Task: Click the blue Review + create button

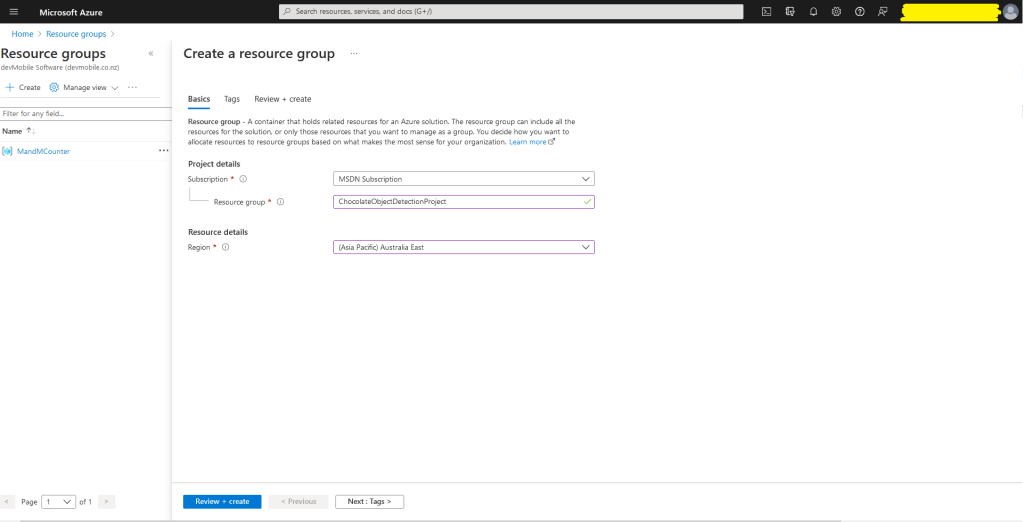Action: [222, 501]
